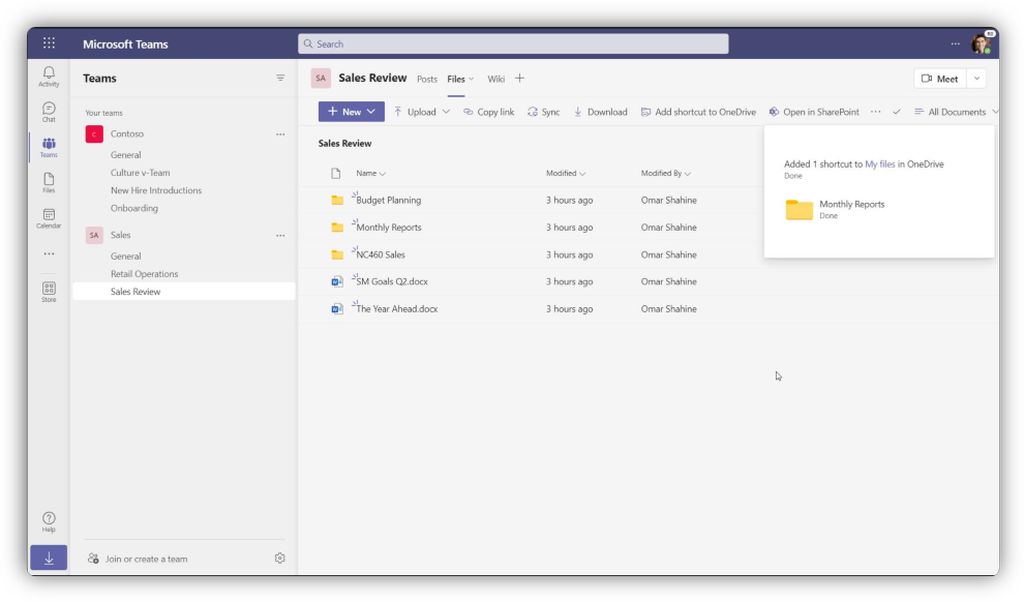The image size is (1024, 602).
Task: Open the Culture v-Team channel
Action: (140, 172)
